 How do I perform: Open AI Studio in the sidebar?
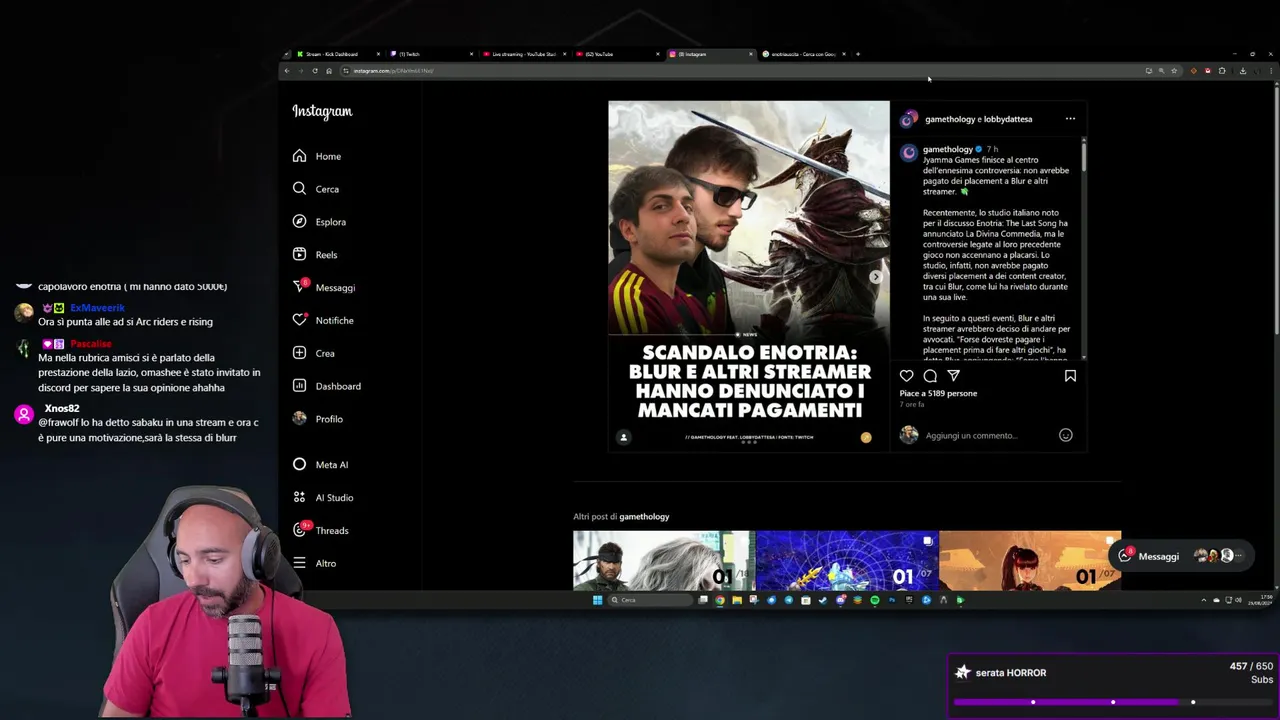(323, 497)
